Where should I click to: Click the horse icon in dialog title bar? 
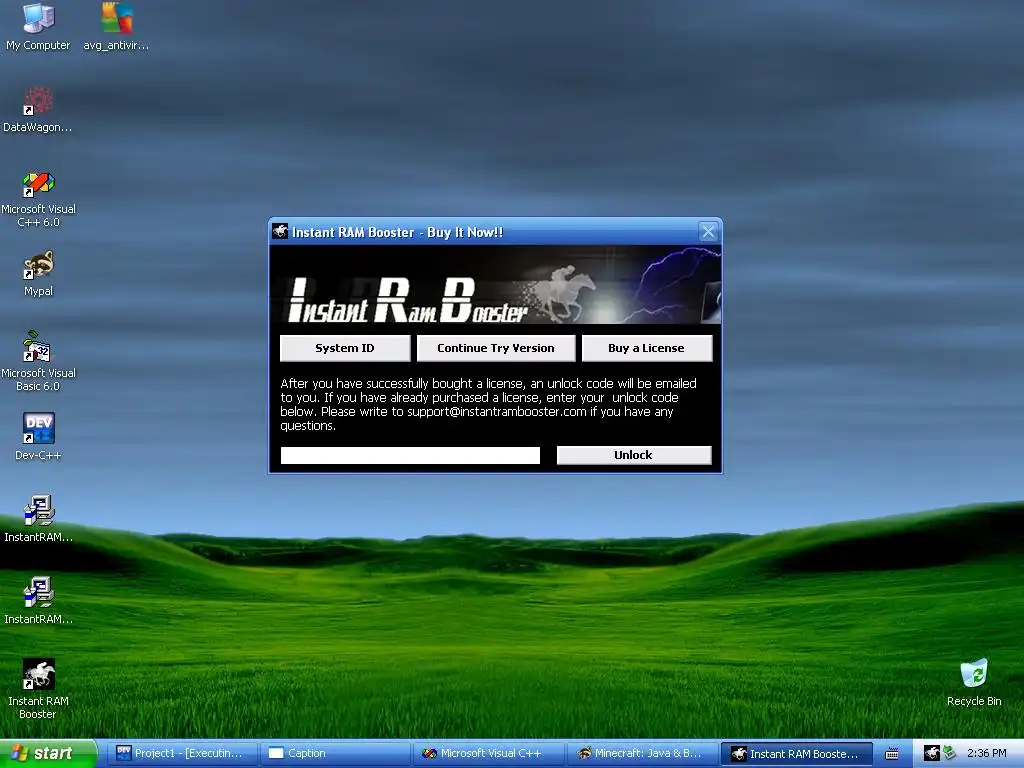[x=280, y=231]
